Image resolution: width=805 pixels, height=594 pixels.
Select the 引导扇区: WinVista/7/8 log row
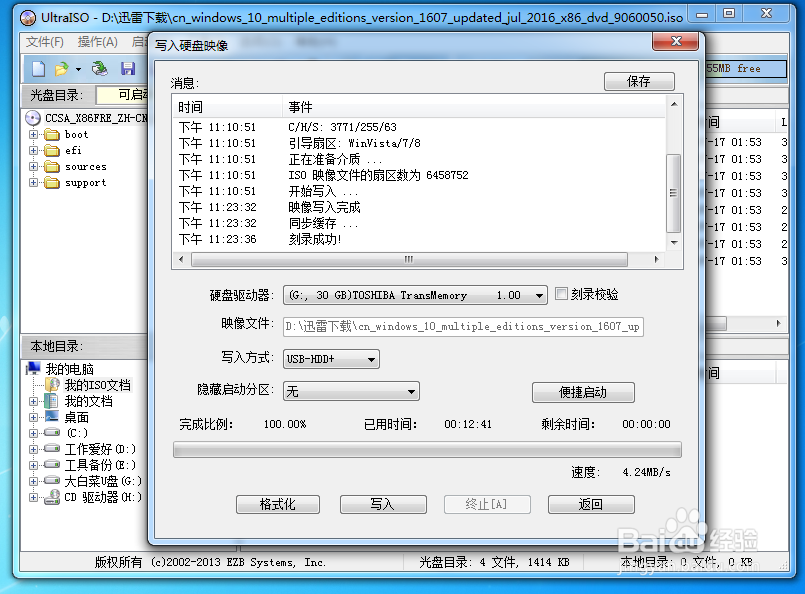(419, 143)
